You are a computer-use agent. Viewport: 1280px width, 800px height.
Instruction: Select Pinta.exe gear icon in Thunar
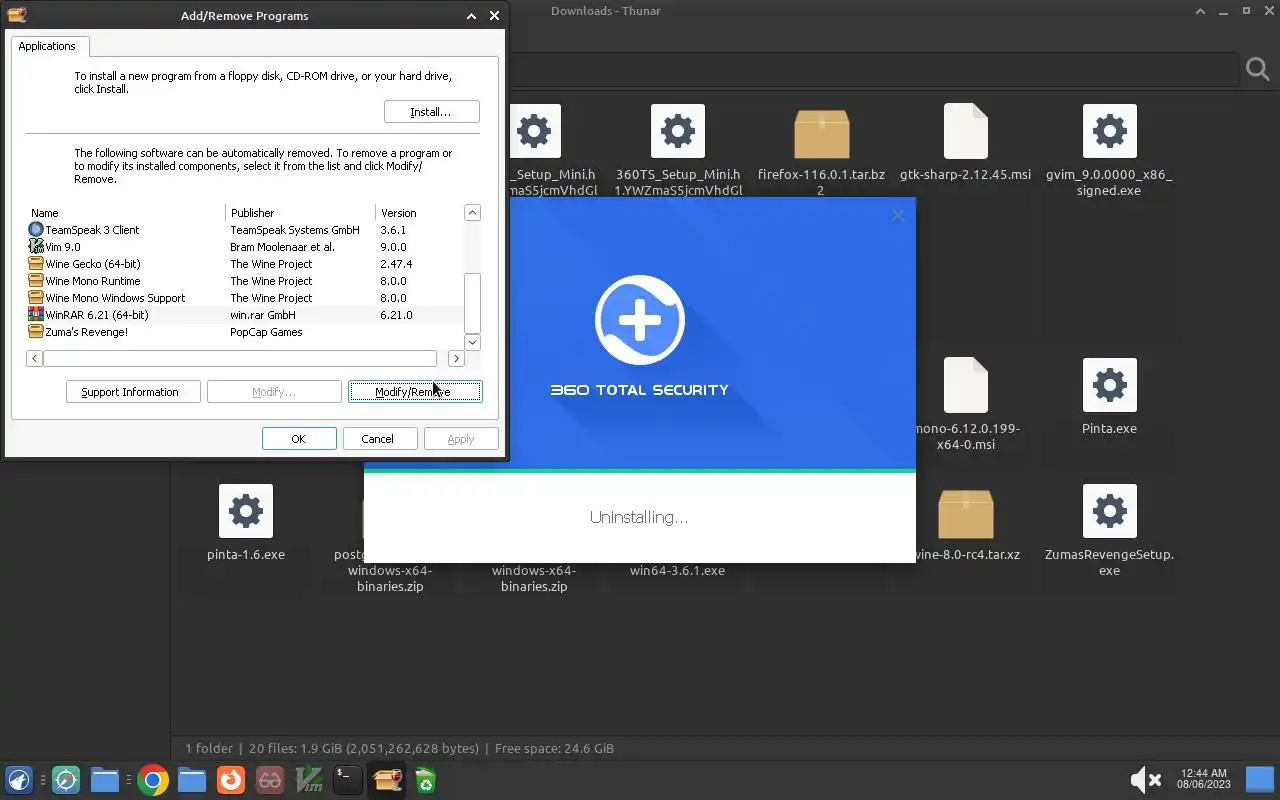click(x=1109, y=385)
